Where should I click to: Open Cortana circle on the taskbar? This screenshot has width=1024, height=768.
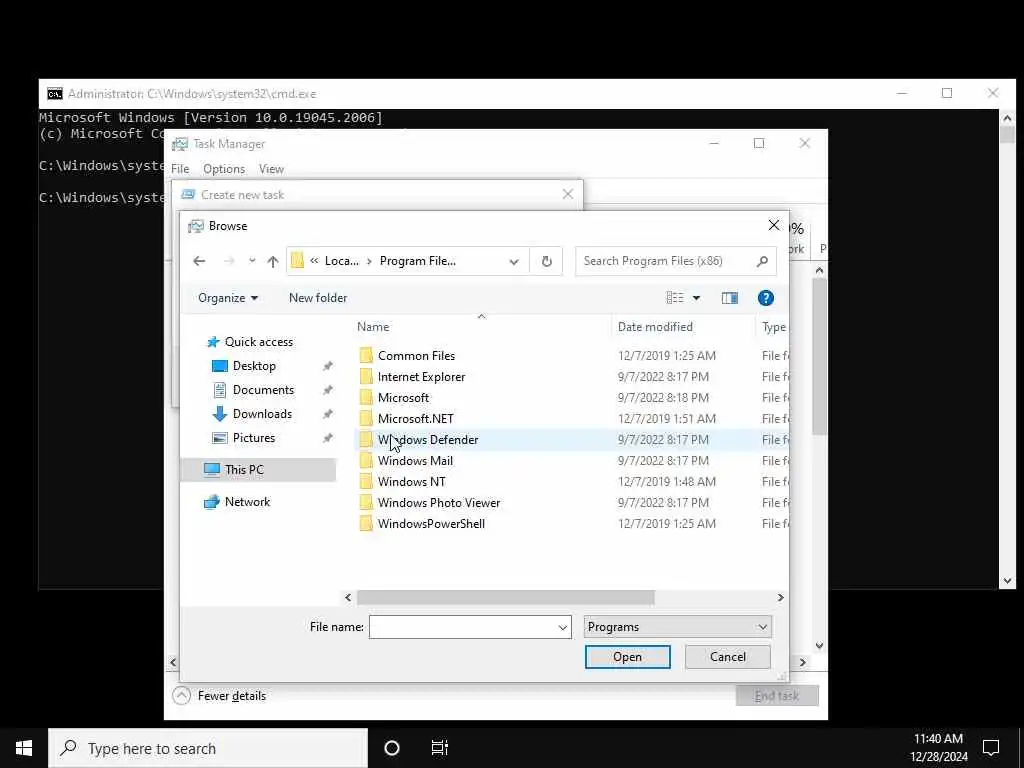pyautogui.click(x=392, y=748)
